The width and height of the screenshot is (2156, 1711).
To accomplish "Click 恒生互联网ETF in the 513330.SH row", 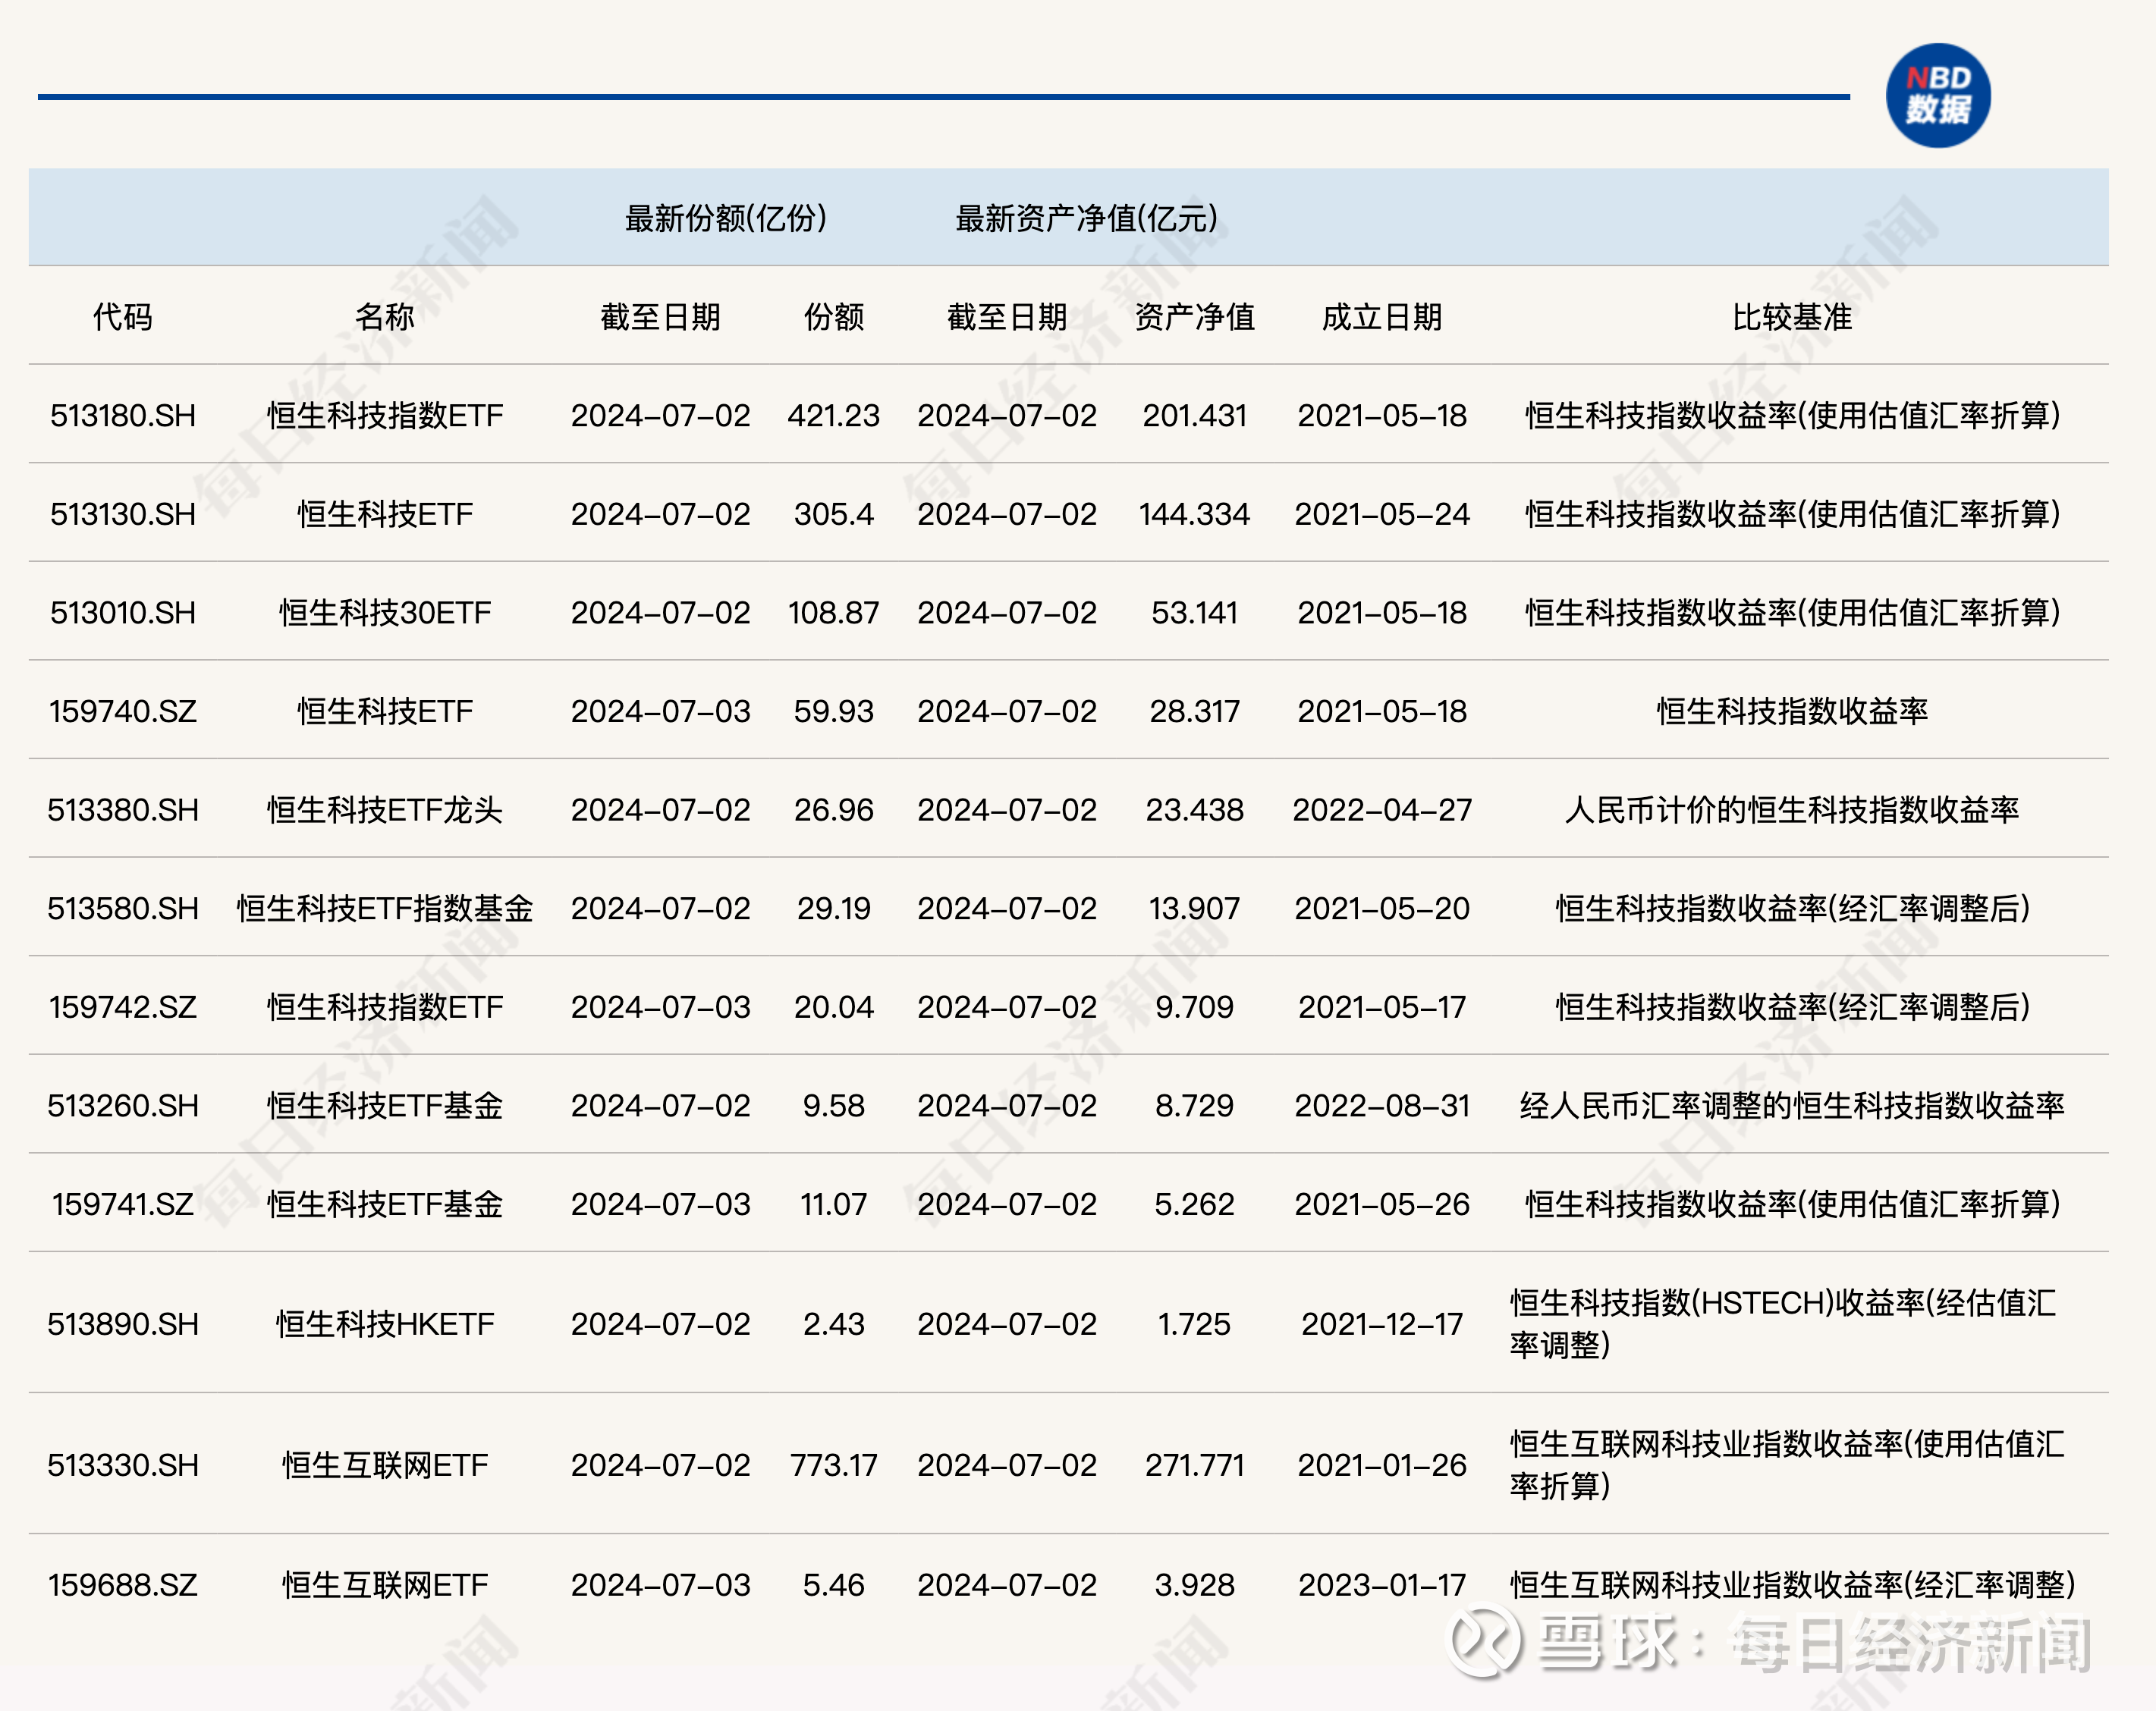I will point(385,1465).
